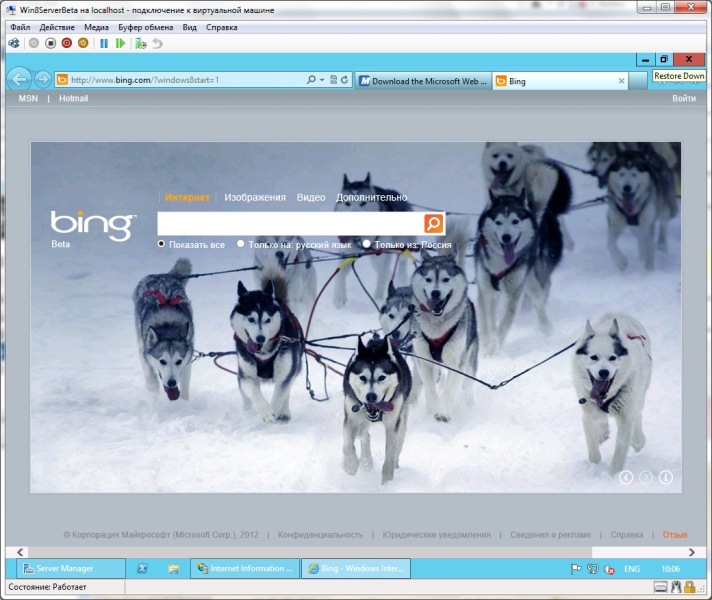Image resolution: width=712 pixels, height=600 pixels.
Task: Open the 'Изображения' search link
Action: point(255,198)
